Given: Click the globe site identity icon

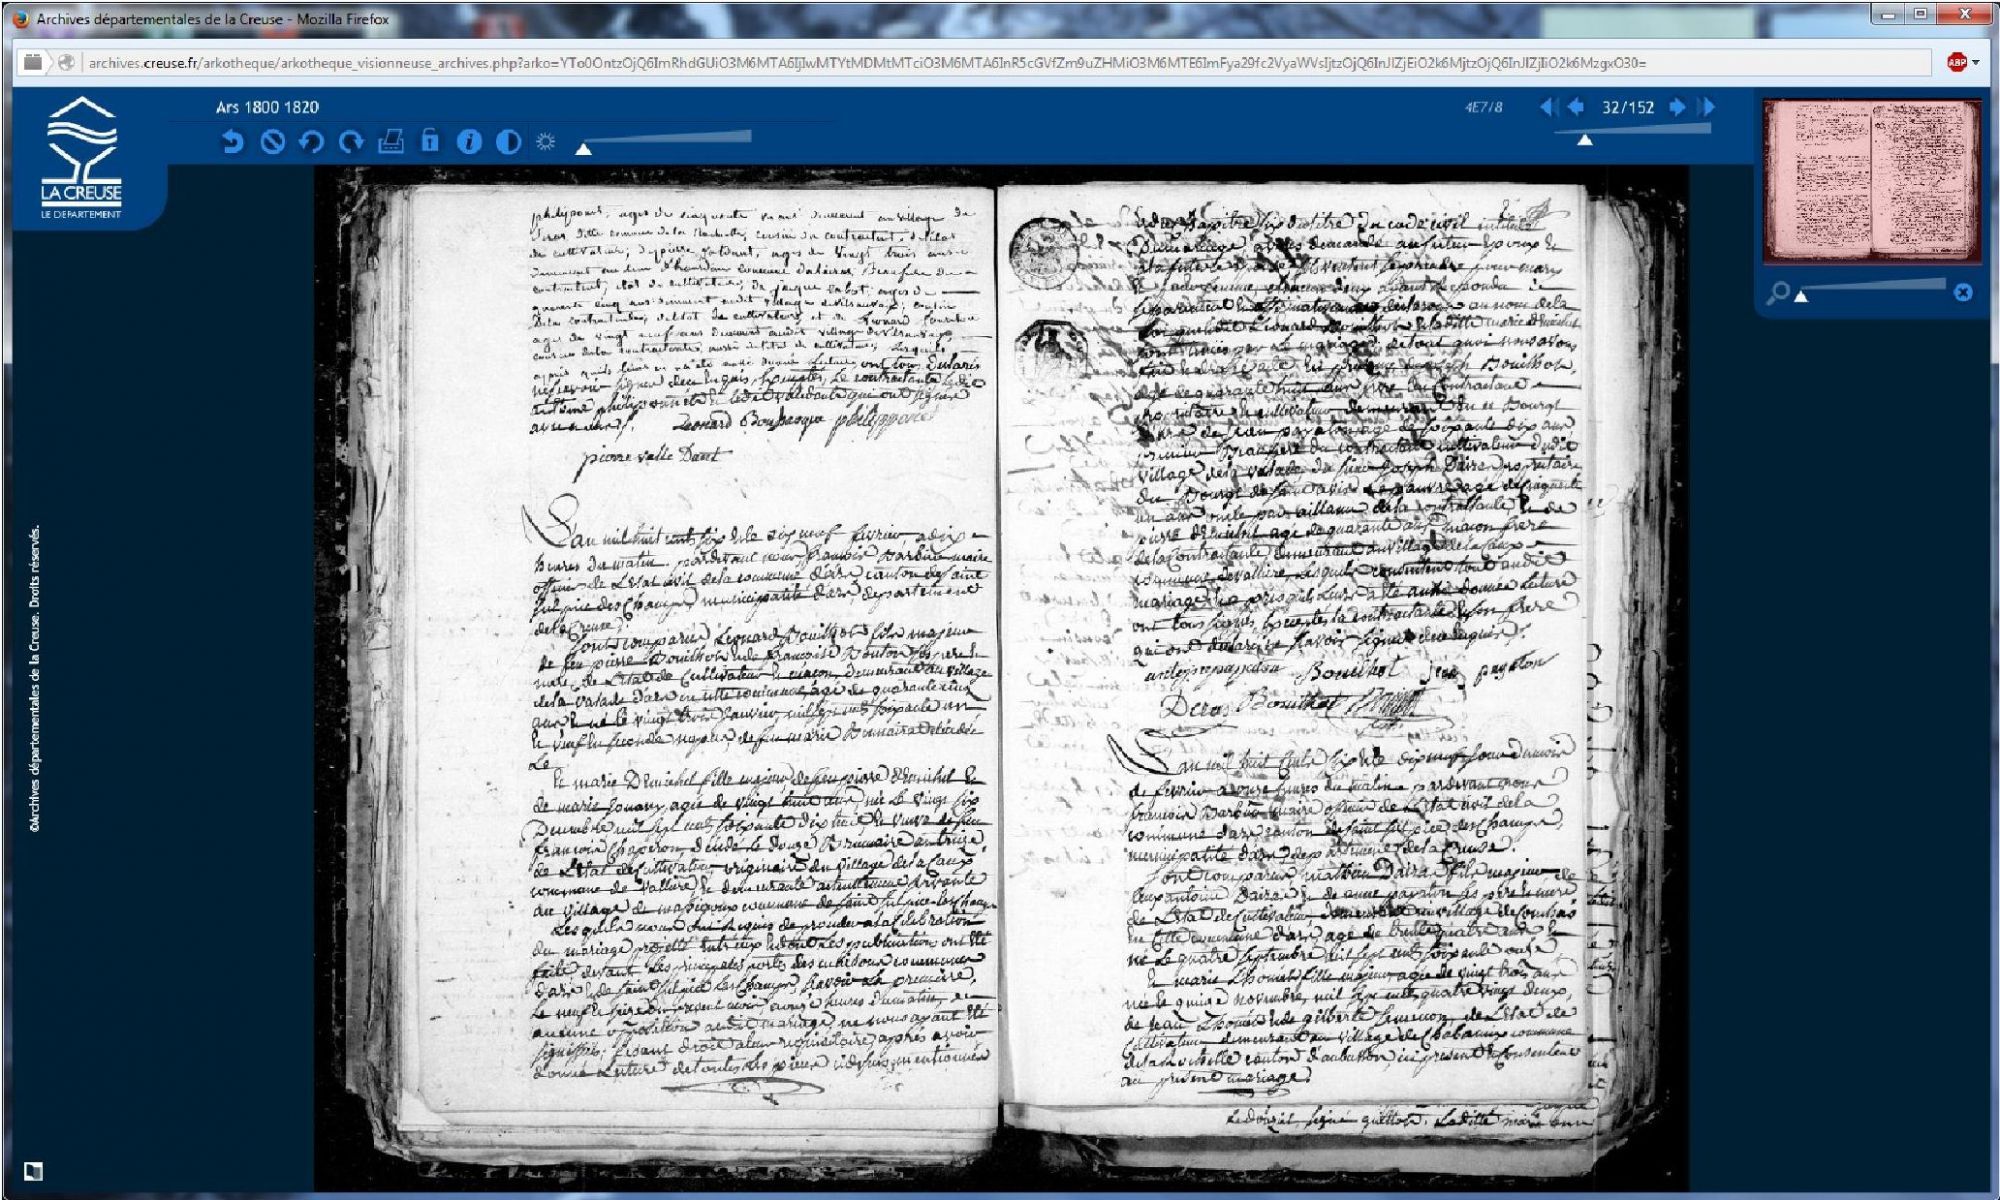Looking at the screenshot, I should point(66,62).
